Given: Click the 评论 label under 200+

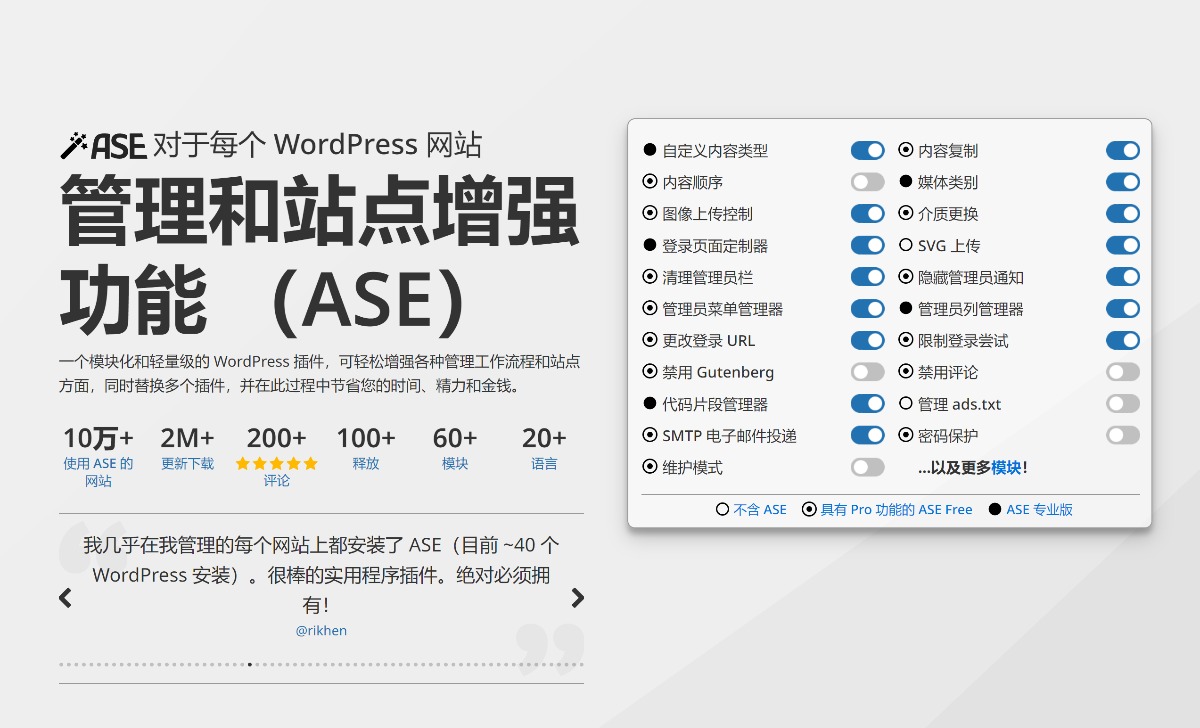Looking at the screenshot, I should [x=277, y=481].
